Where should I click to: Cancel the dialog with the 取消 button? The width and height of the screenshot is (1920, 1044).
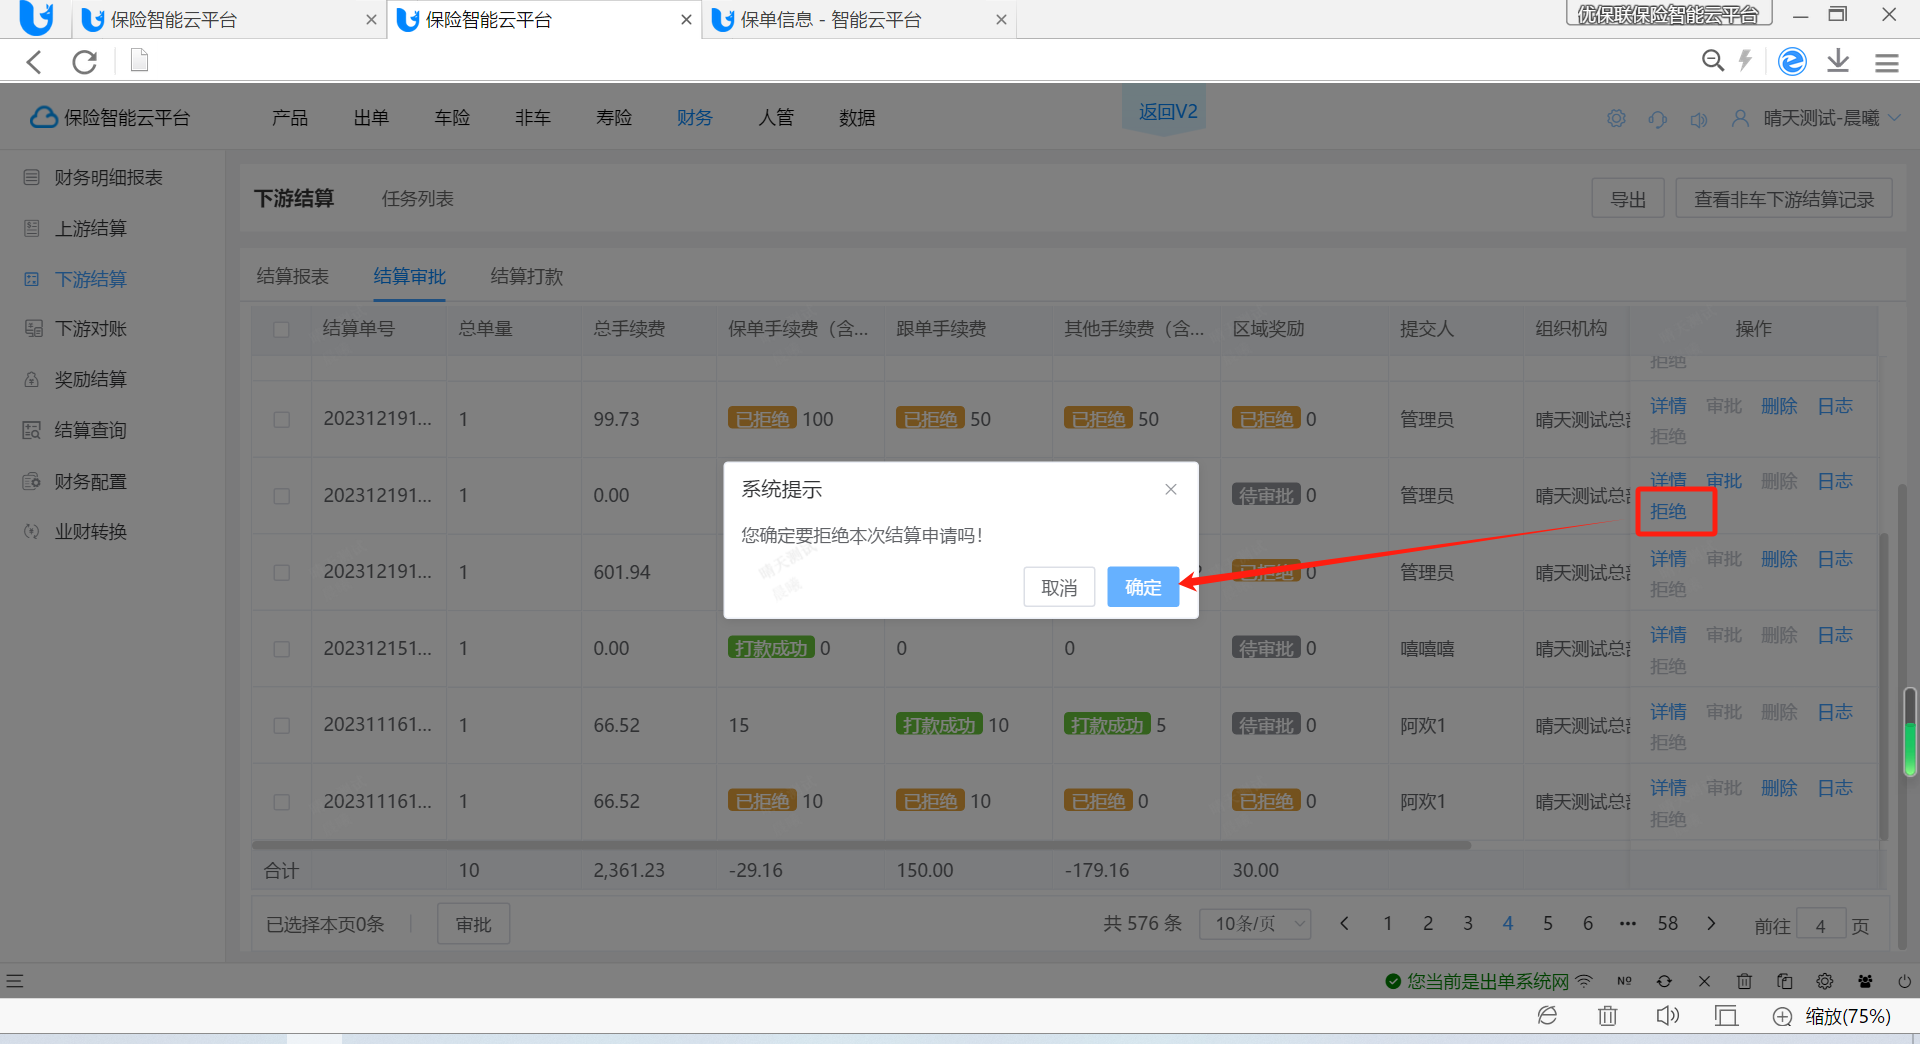click(1059, 587)
